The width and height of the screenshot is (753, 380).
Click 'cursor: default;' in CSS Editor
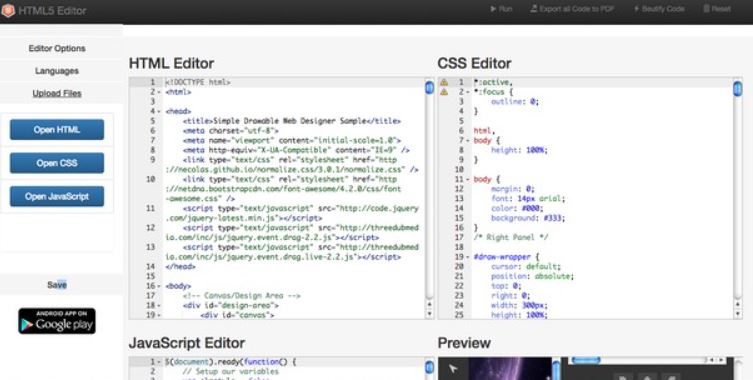(x=526, y=267)
